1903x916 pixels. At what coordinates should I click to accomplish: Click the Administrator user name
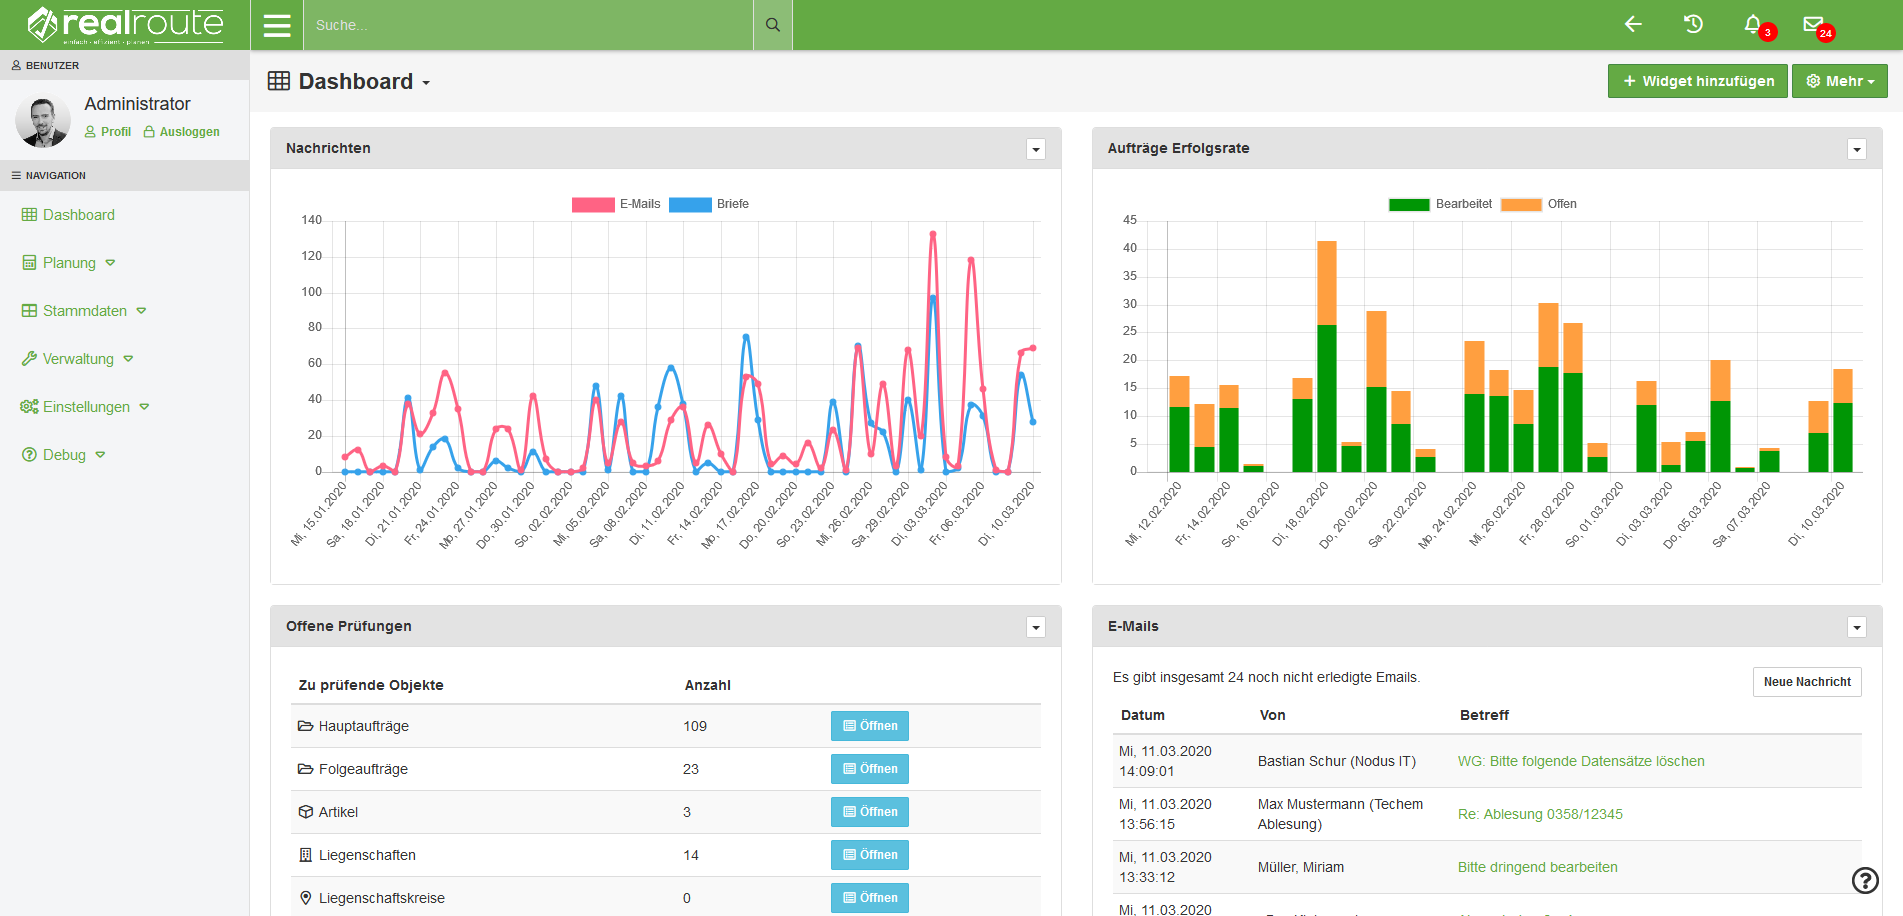(x=137, y=104)
